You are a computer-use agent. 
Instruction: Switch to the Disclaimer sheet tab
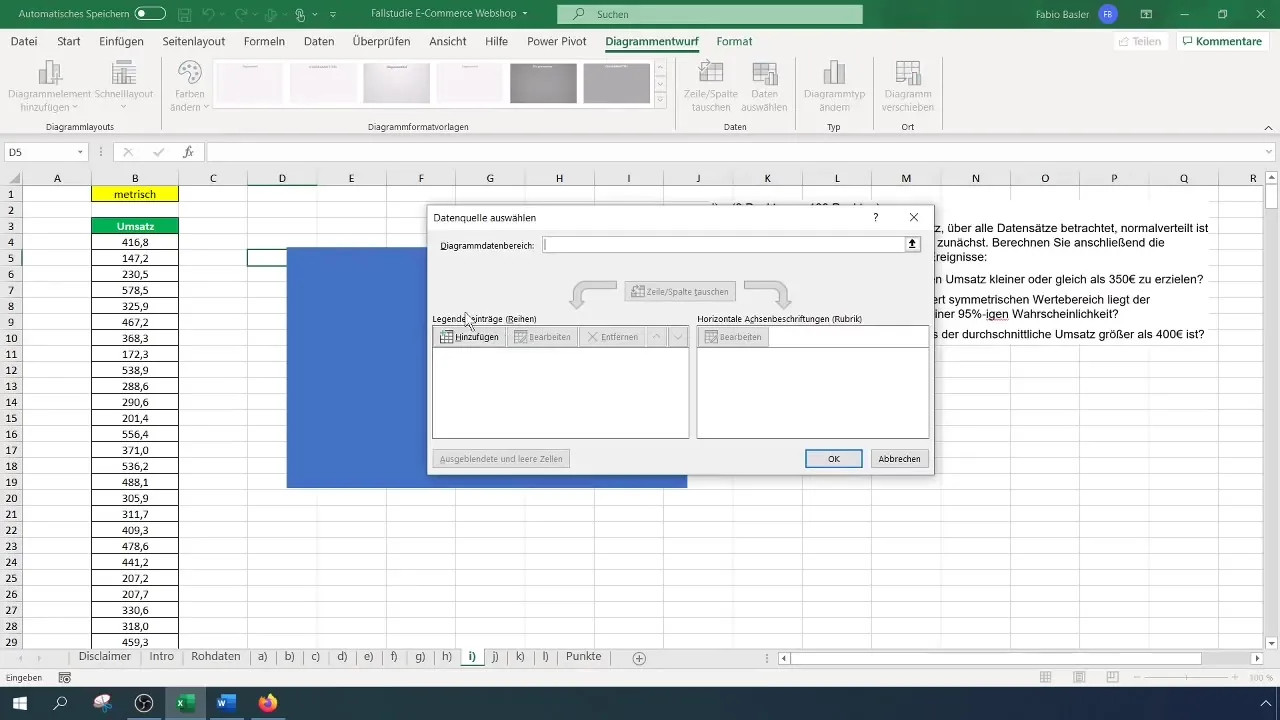pos(105,657)
